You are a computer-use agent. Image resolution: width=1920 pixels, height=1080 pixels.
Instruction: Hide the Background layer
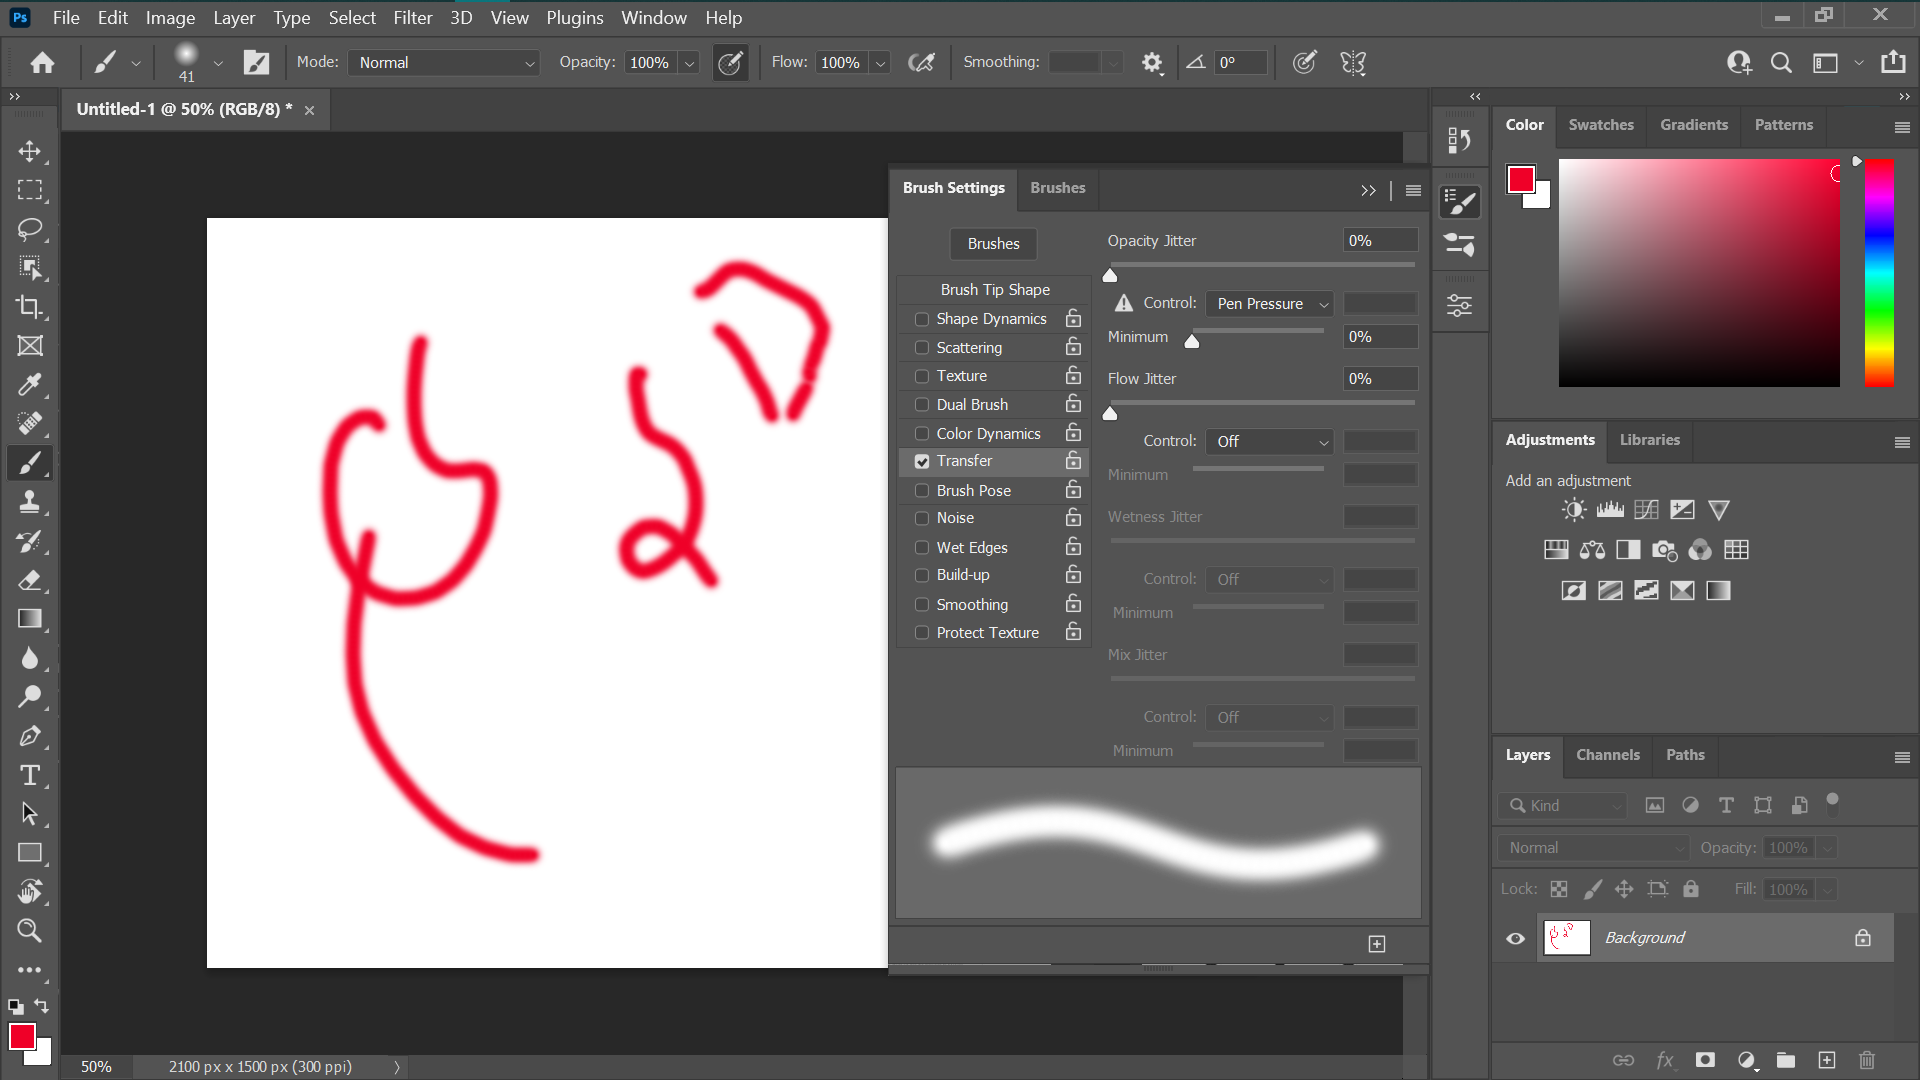point(1514,938)
